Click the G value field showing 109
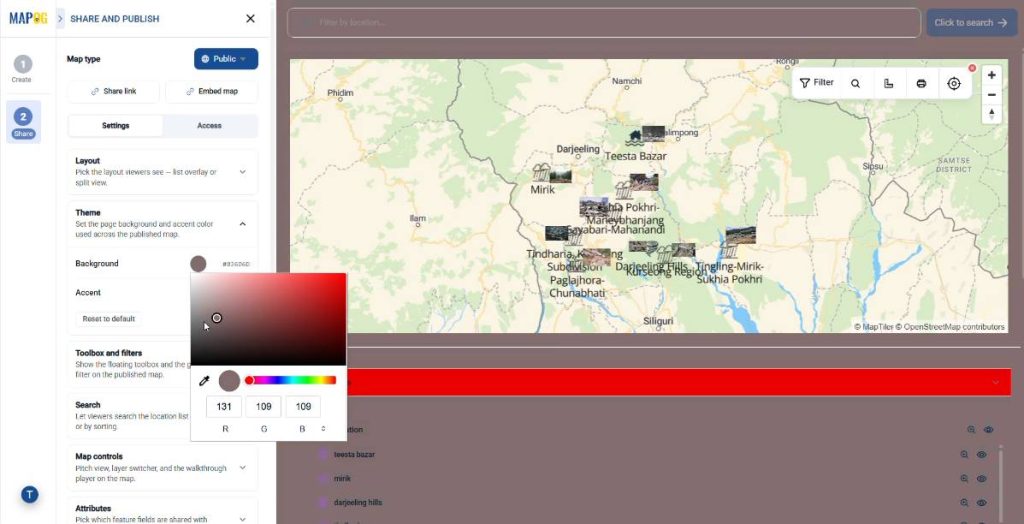 click(x=263, y=406)
